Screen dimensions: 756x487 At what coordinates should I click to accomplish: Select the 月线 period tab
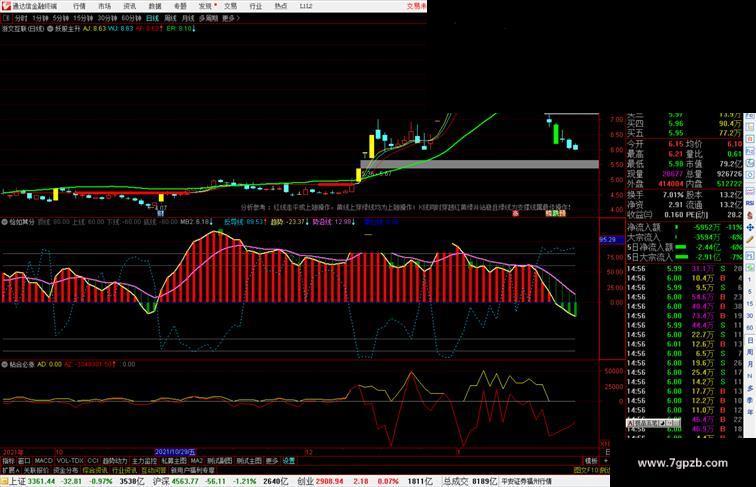188,18
